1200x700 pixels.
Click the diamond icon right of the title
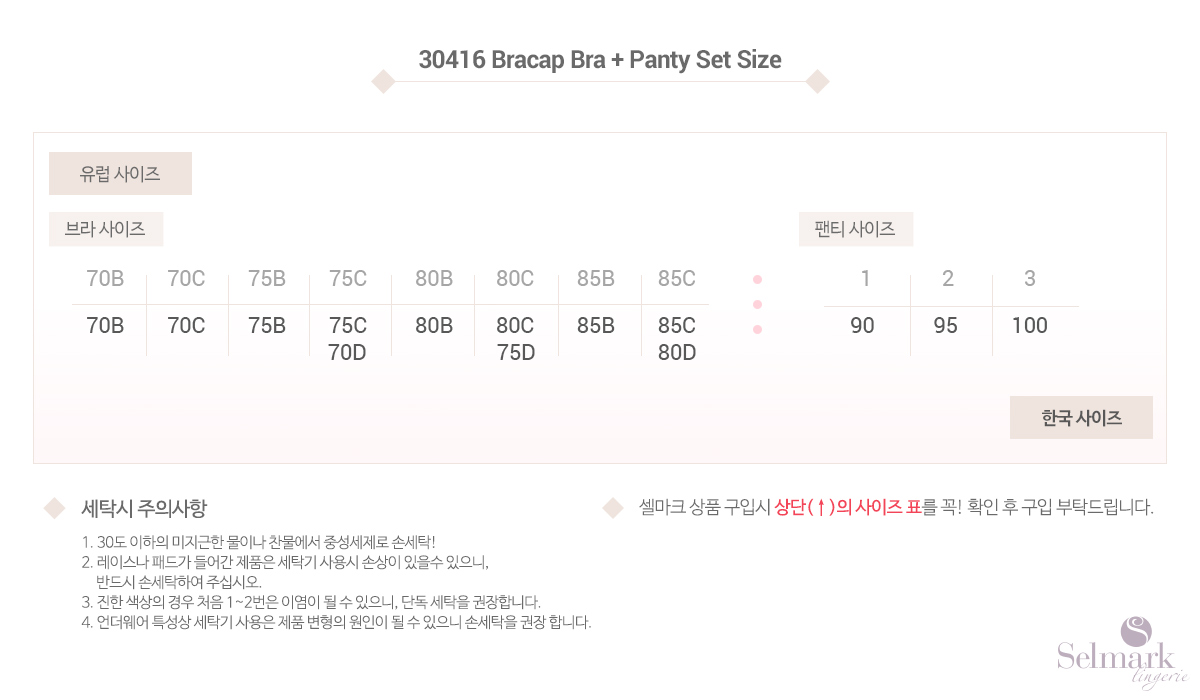[x=817, y=82]
